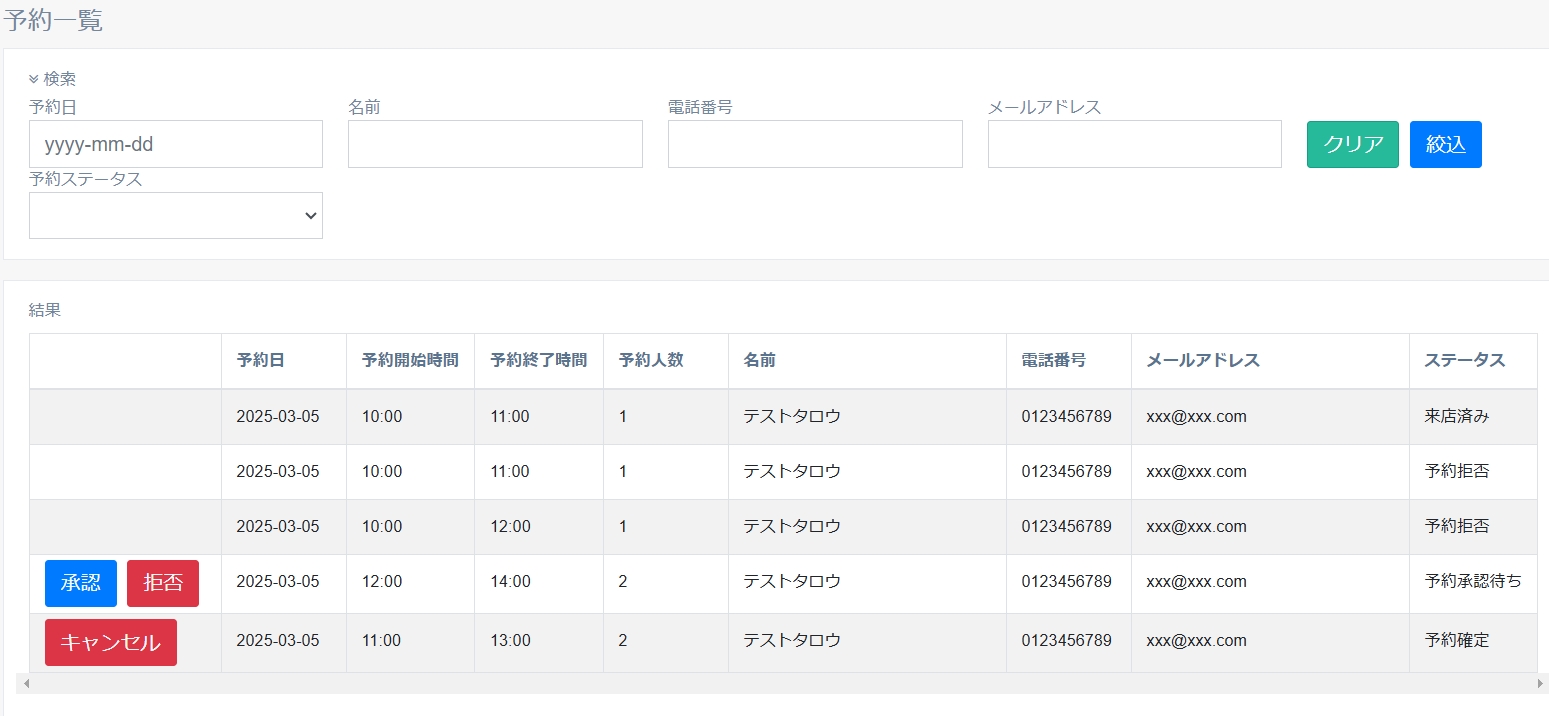This screenshot has width=1549, height=716.
Task: Click the horizontal scrollbar right arrow
Action: point(1540,684)
